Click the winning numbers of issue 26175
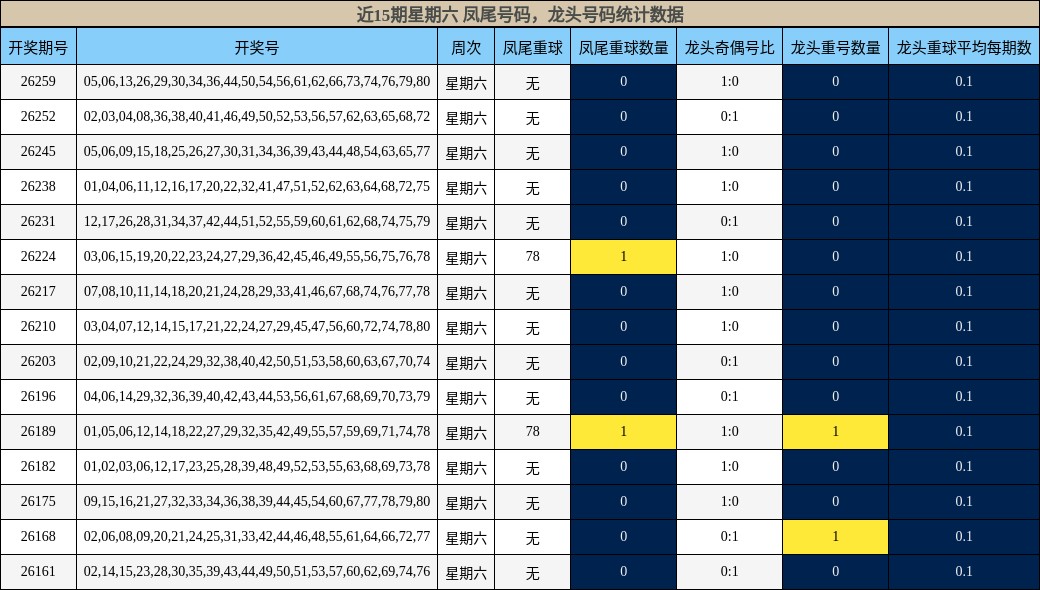Screen dimensions: 1040x590 (x=257, y=502)
